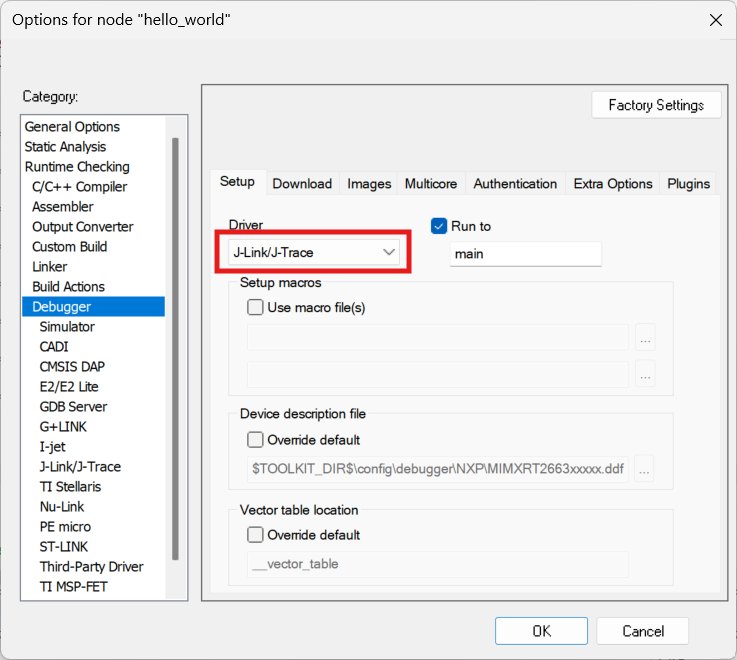
Task: Browse for first macro file with ellipsis button
Action: point(645,338)
